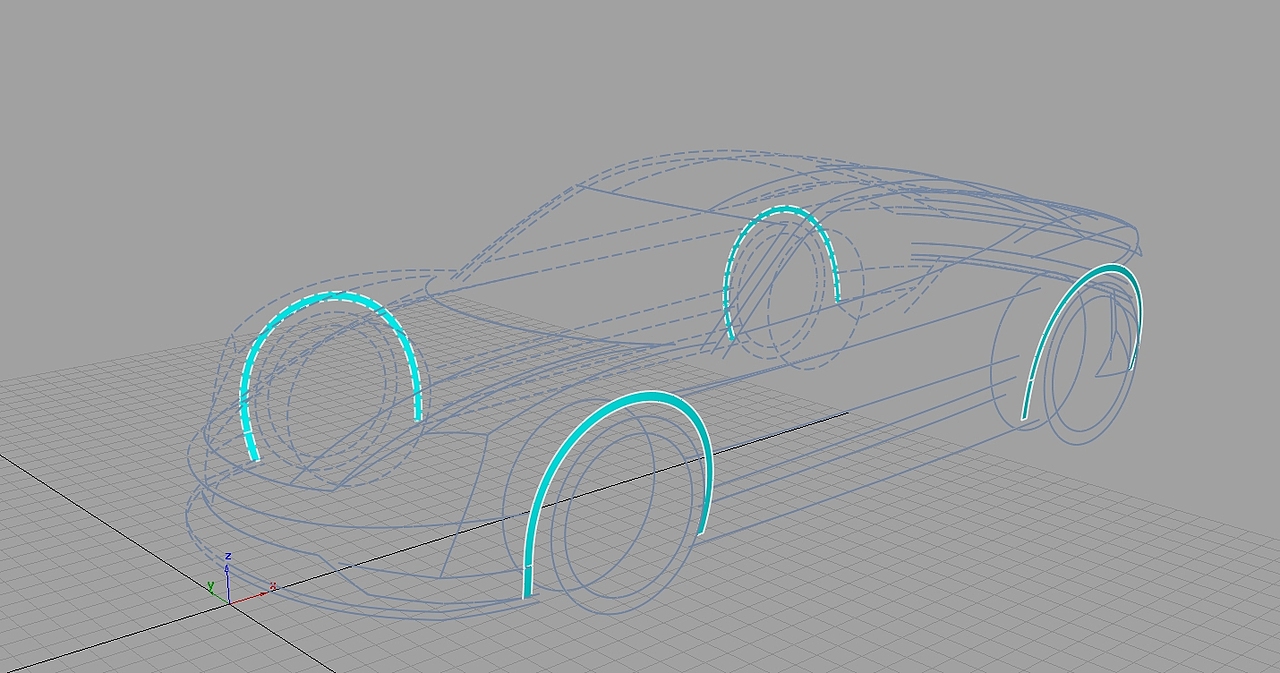
Task: Click the Y label on the axis gizmo
Action: coord(211,584)
